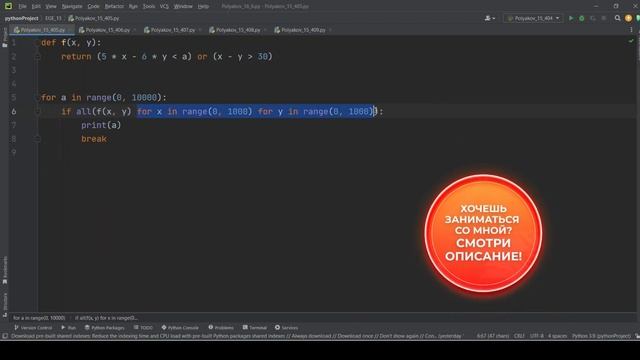Click the CRLF line separator indicator
This screenshot has width=640, height=360.
pos(519,336)
